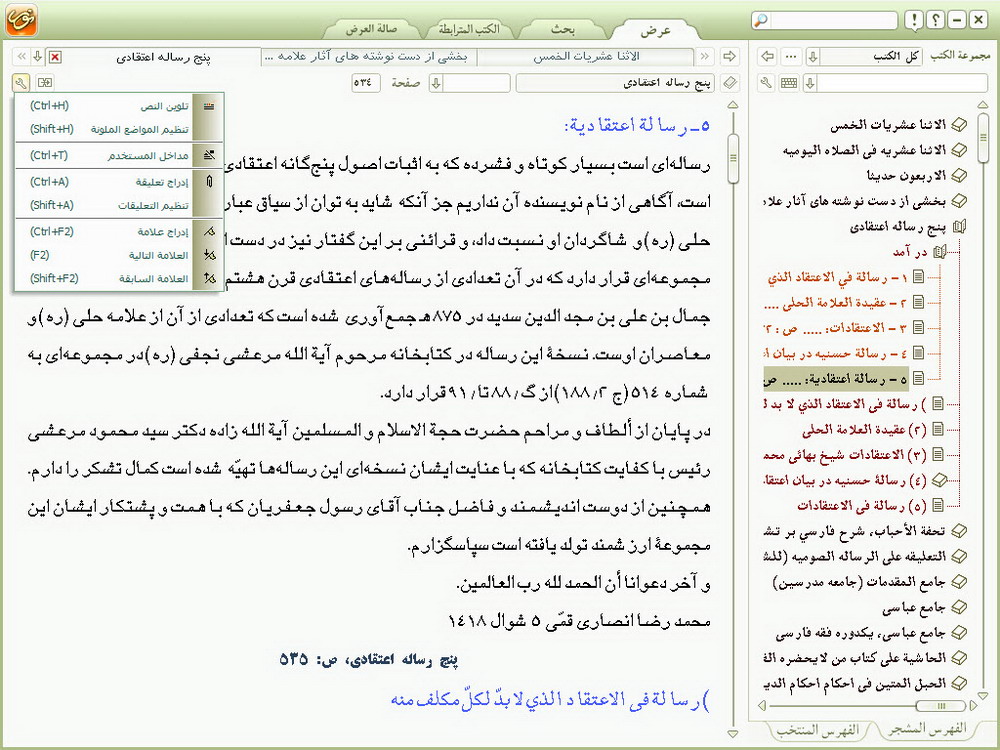Click the wrench icon in the books panel

(767, 83)
